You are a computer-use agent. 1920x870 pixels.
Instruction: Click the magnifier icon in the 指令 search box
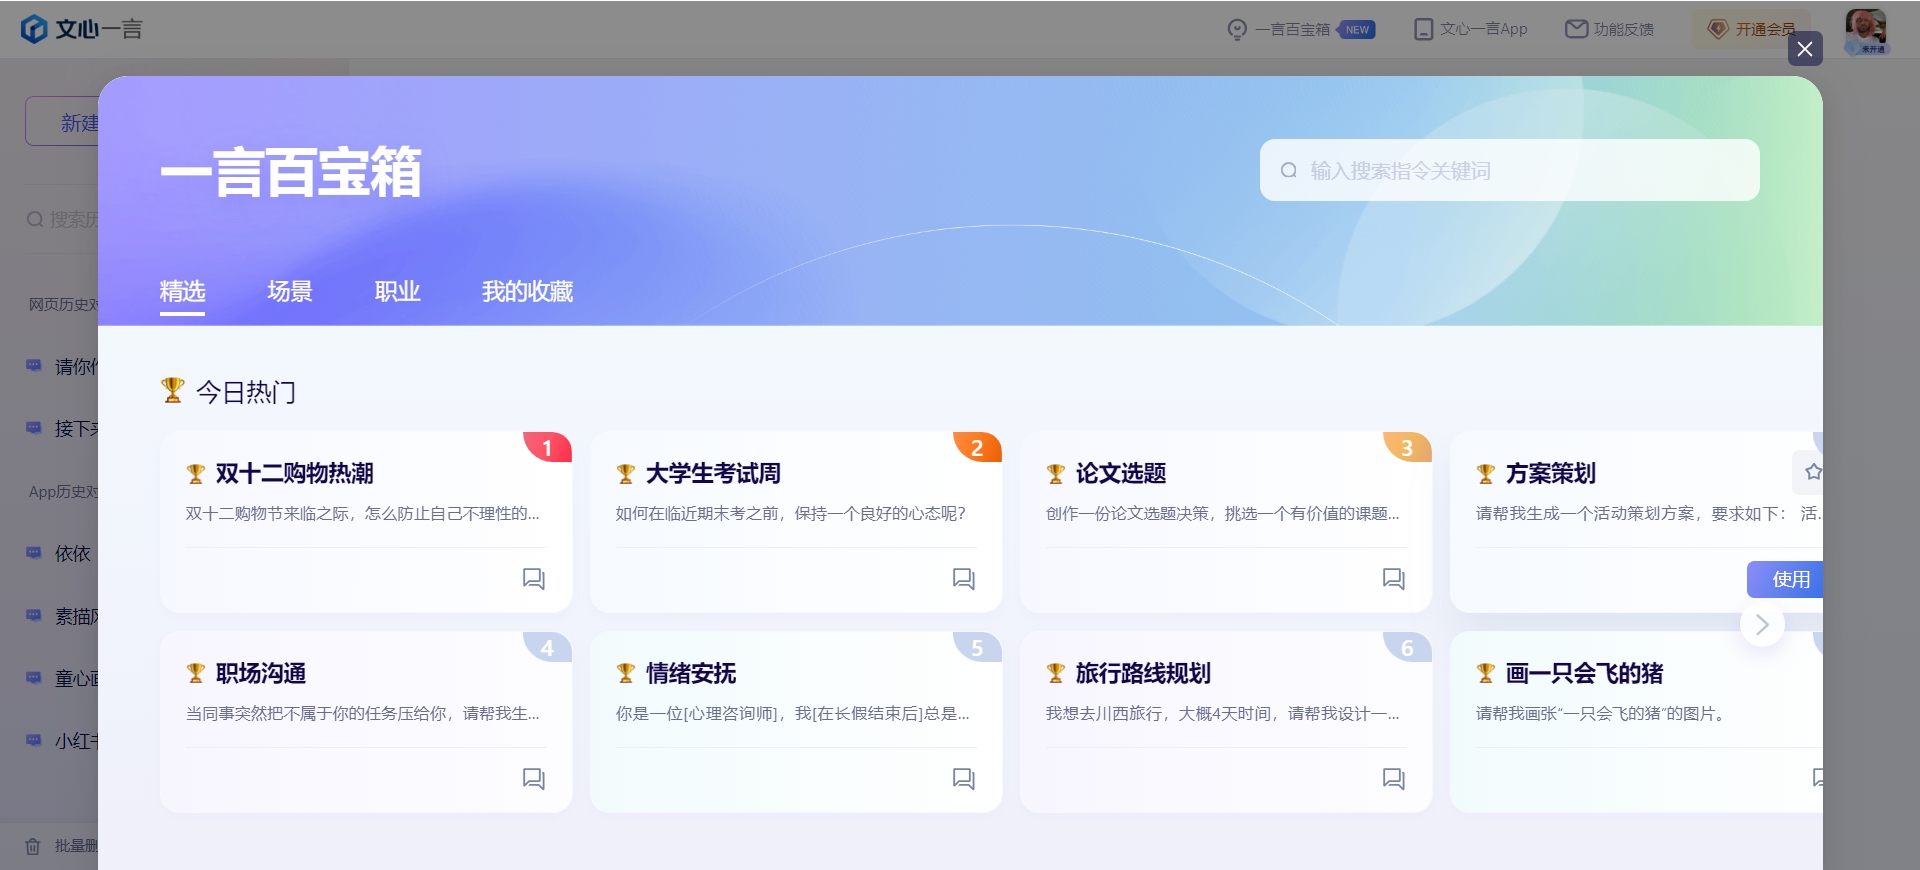(1289, 171)
